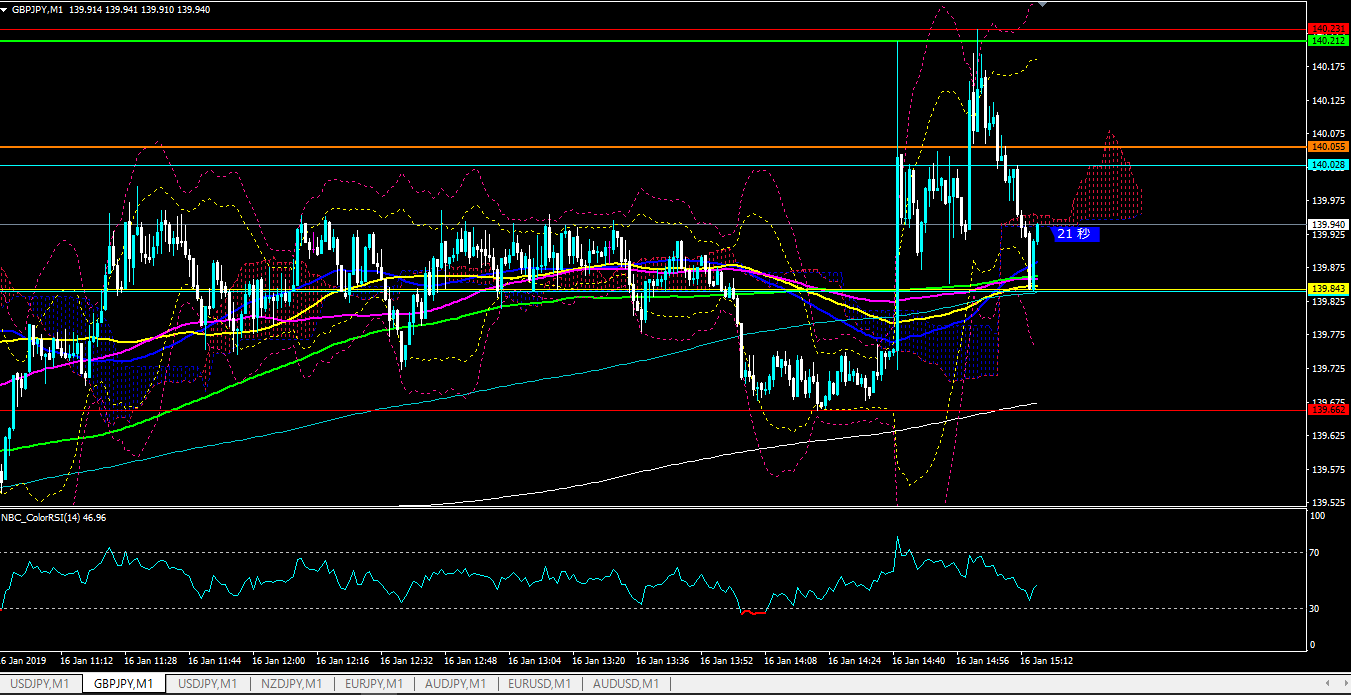Image resolution: width=1351 pixels, height=695 pixels.
Task: Click the 139.575 price scale value
Action: point(1328,470)
